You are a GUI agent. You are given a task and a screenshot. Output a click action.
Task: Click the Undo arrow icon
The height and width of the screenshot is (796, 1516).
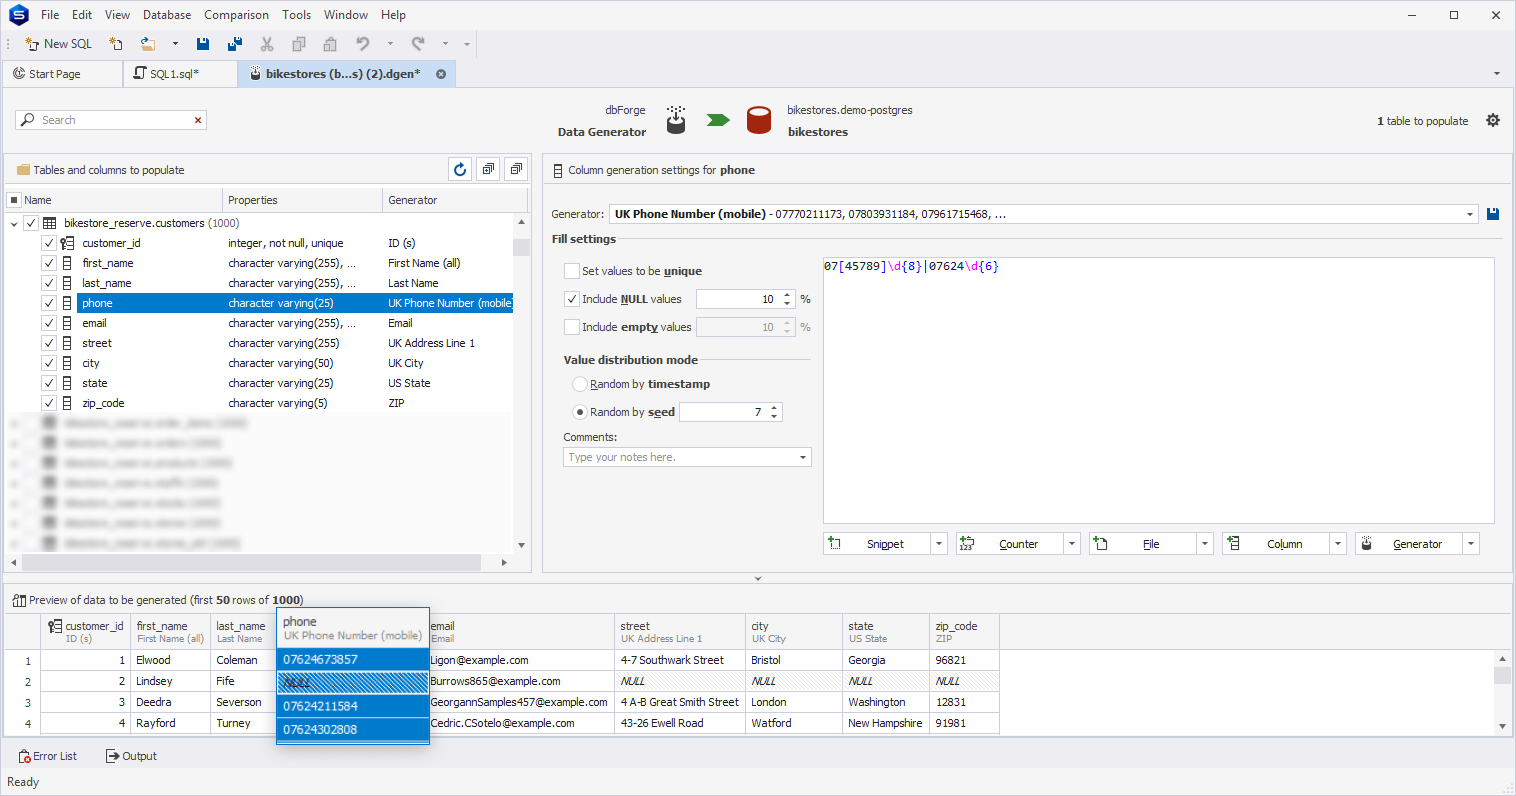pyautogui.click(x=363, y=44)
